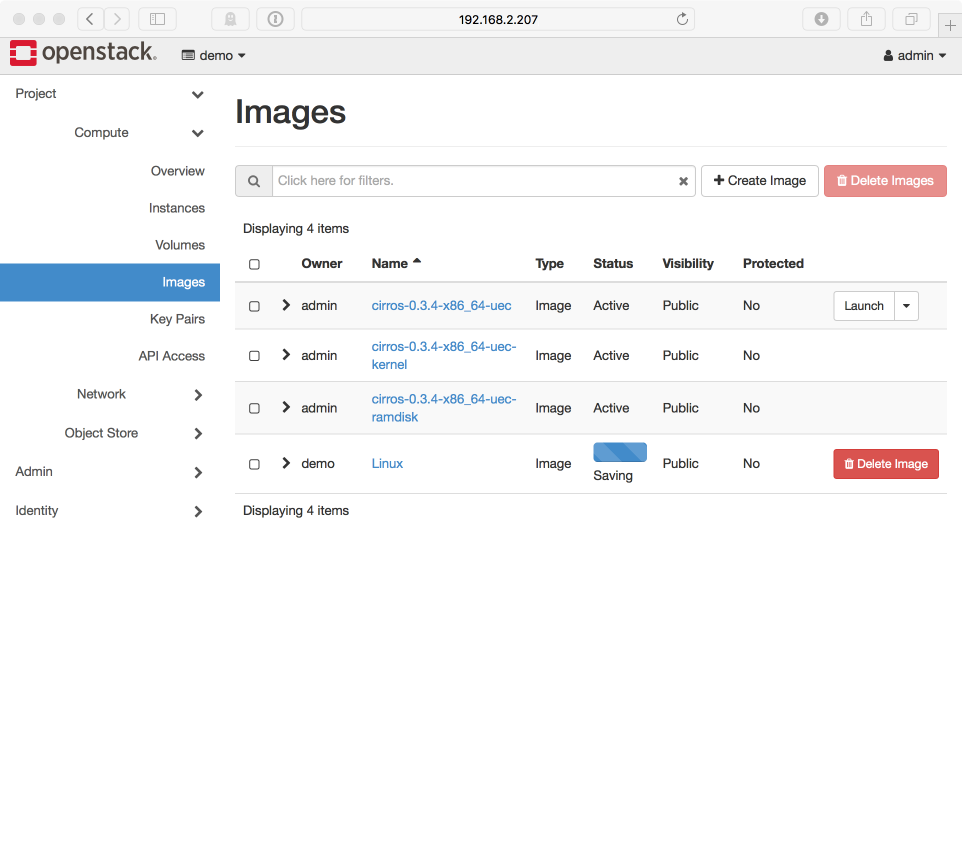Open Instances in the sidebar
962x852 pixels.
(177, 208)
